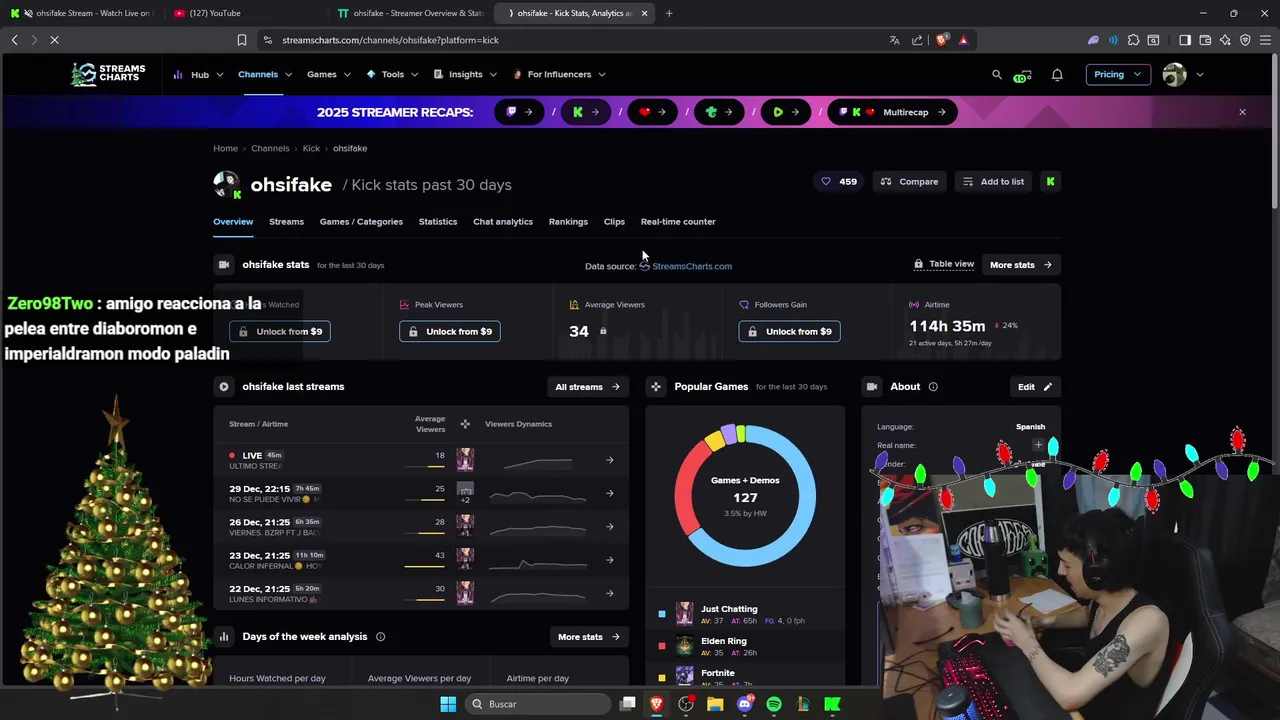Switch to the Rankings tab
Image resolution: width=1280 pixels, height=720 pixels.
click(x=568, y=222)
